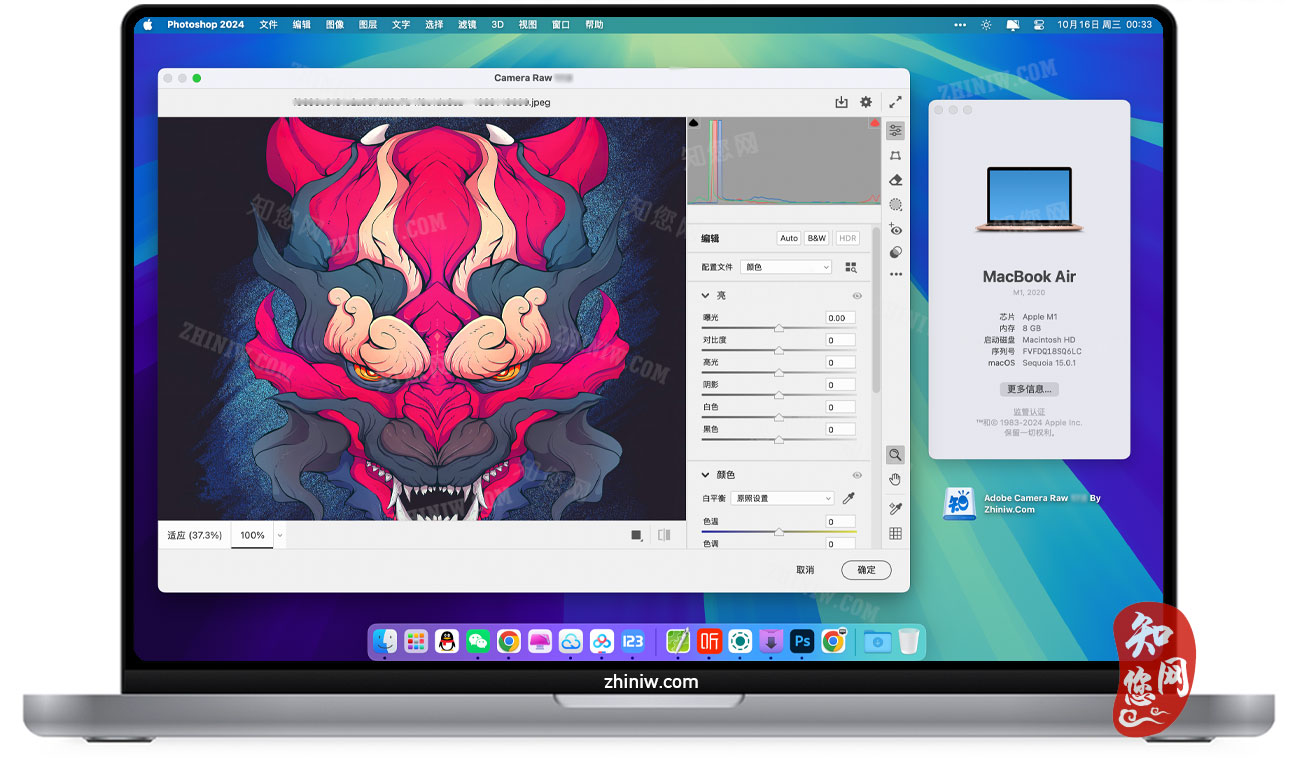Open the 图层 menu
The height and width of the screenshot is (779, 1298).
point(367,24)
